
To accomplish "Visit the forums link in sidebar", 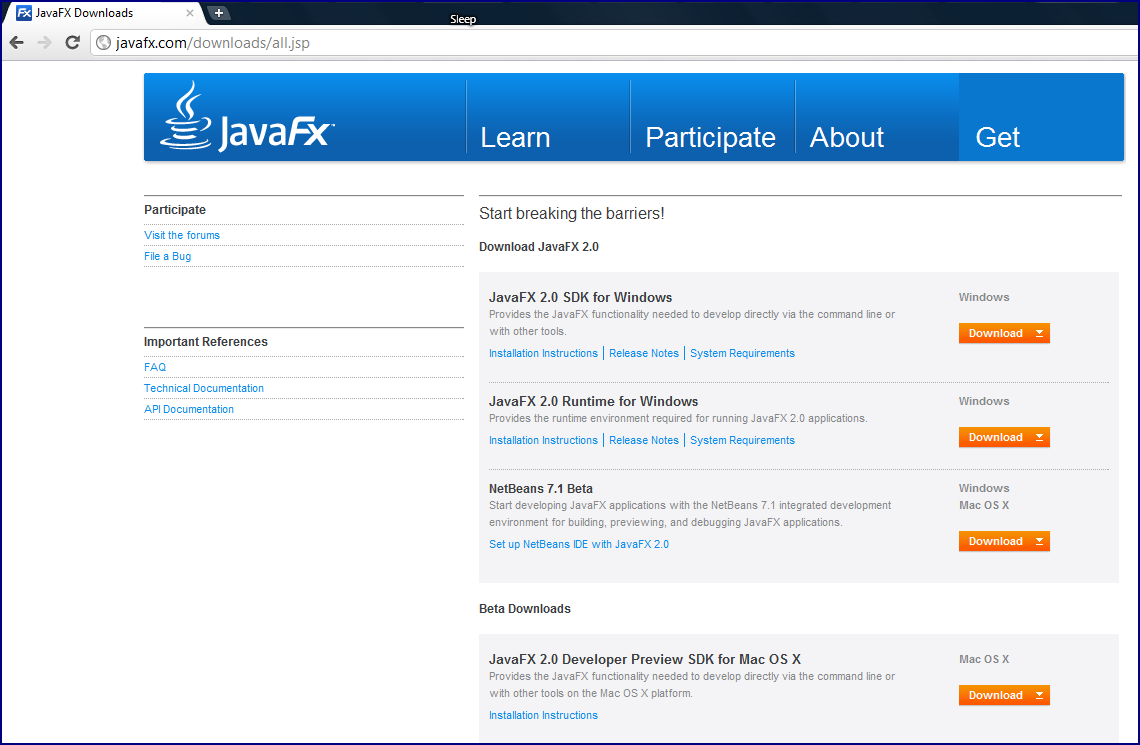I will pos(182,235).
